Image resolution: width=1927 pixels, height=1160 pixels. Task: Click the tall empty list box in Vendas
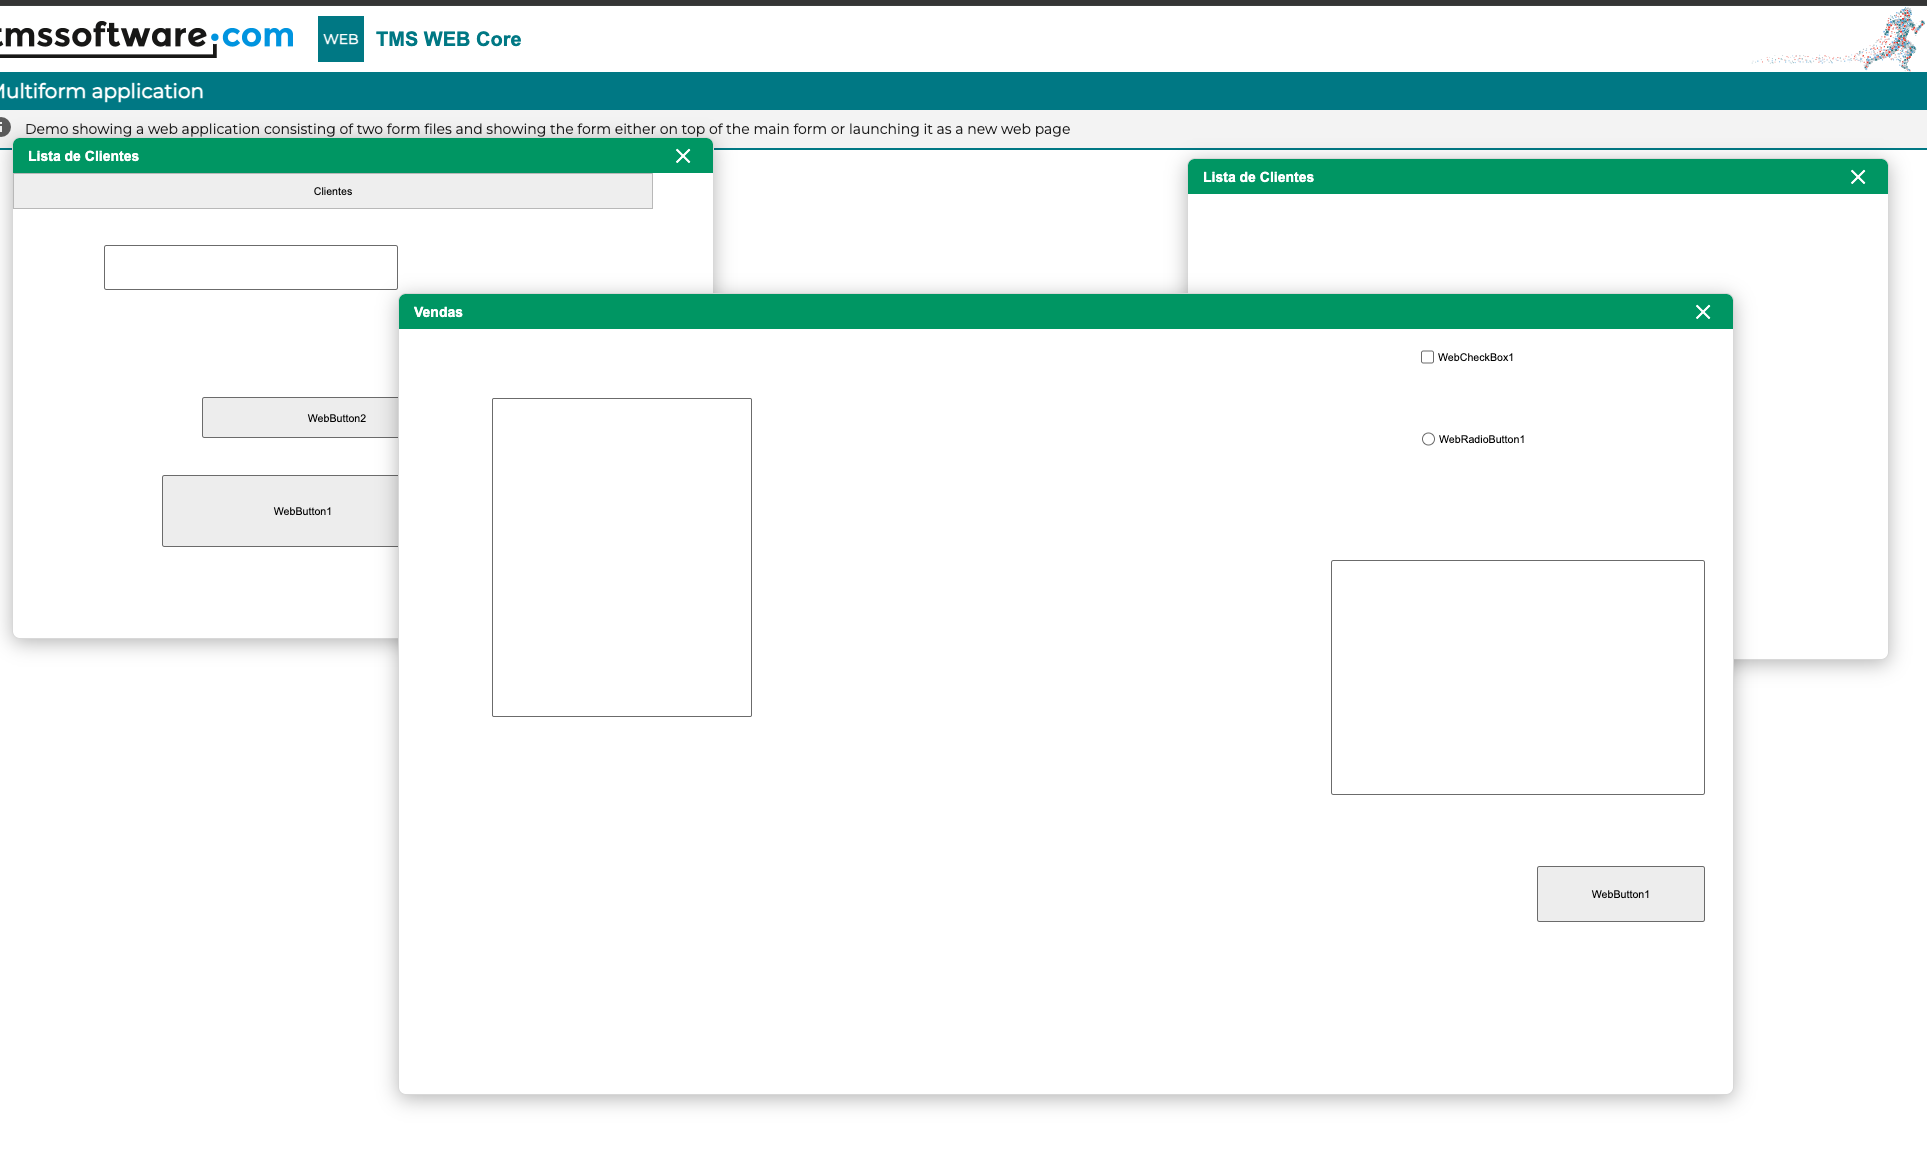pos(621,557)
